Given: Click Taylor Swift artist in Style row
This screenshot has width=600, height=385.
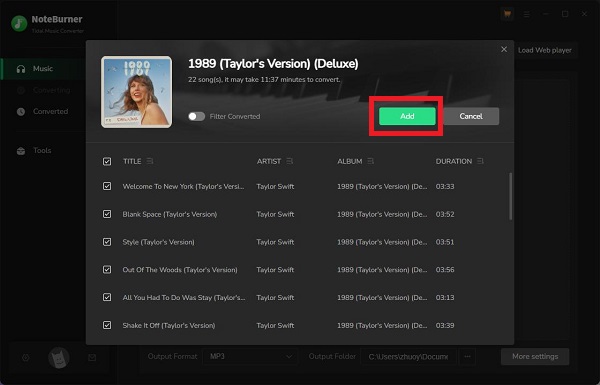Looking at the screenshot, I should click(276, 242).
